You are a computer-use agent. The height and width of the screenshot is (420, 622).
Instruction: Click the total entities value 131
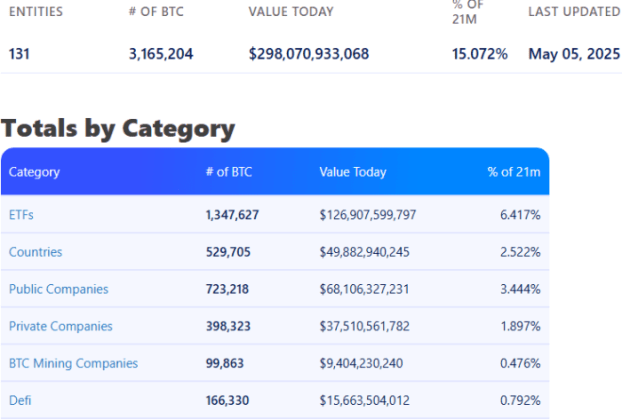[x=19, y=53]
